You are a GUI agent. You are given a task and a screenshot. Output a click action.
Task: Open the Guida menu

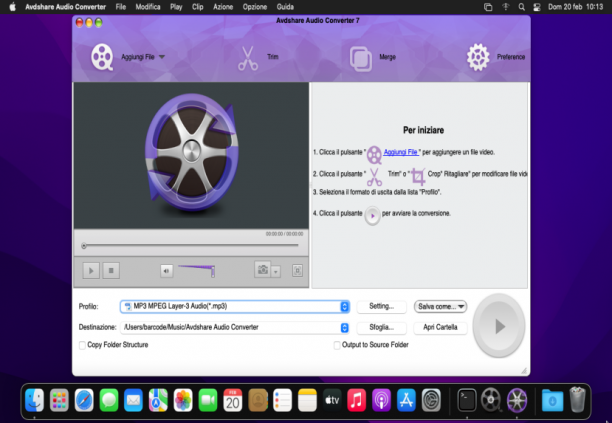(285, 7)
